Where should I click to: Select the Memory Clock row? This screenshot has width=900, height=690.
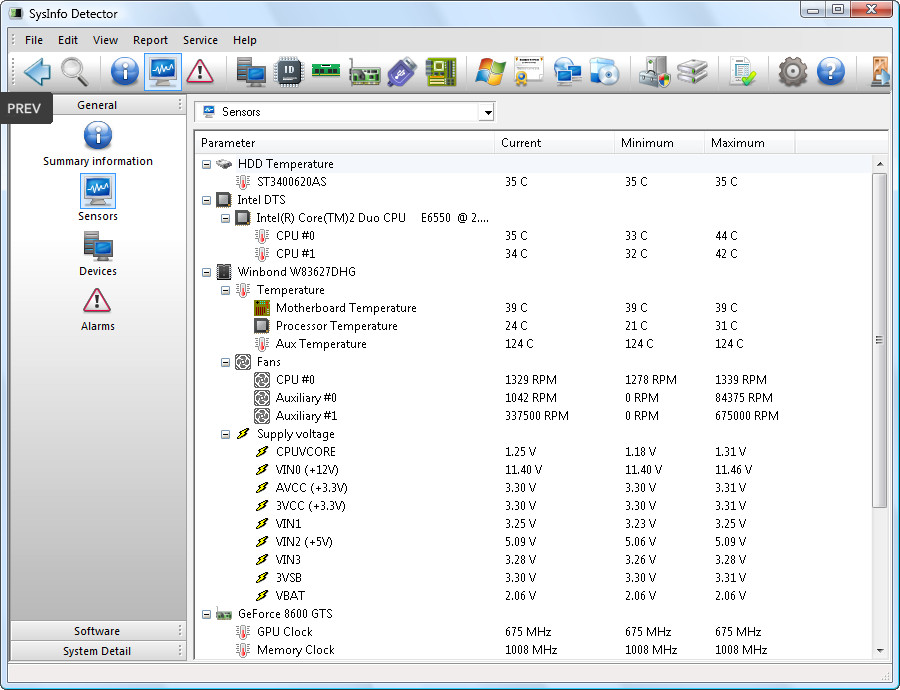[x=534, y=650]
